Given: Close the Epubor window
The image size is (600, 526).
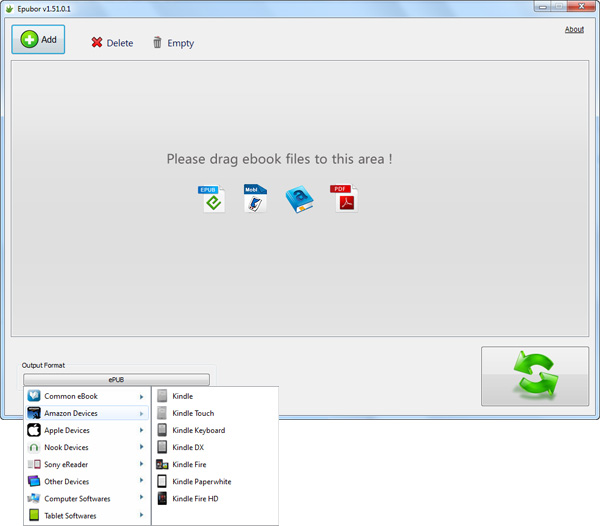Looking at the screenshot, I should click(x=581, y=7).
